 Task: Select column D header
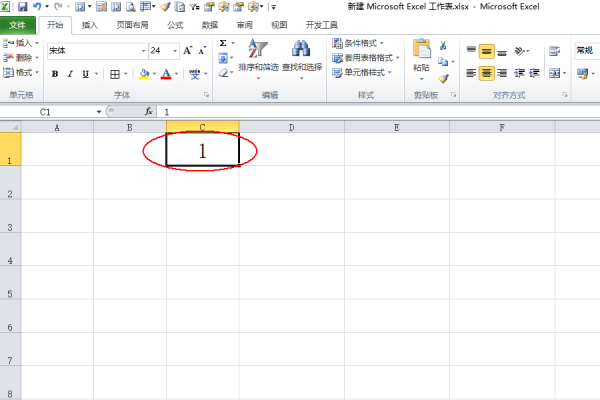tap(292, 127)
